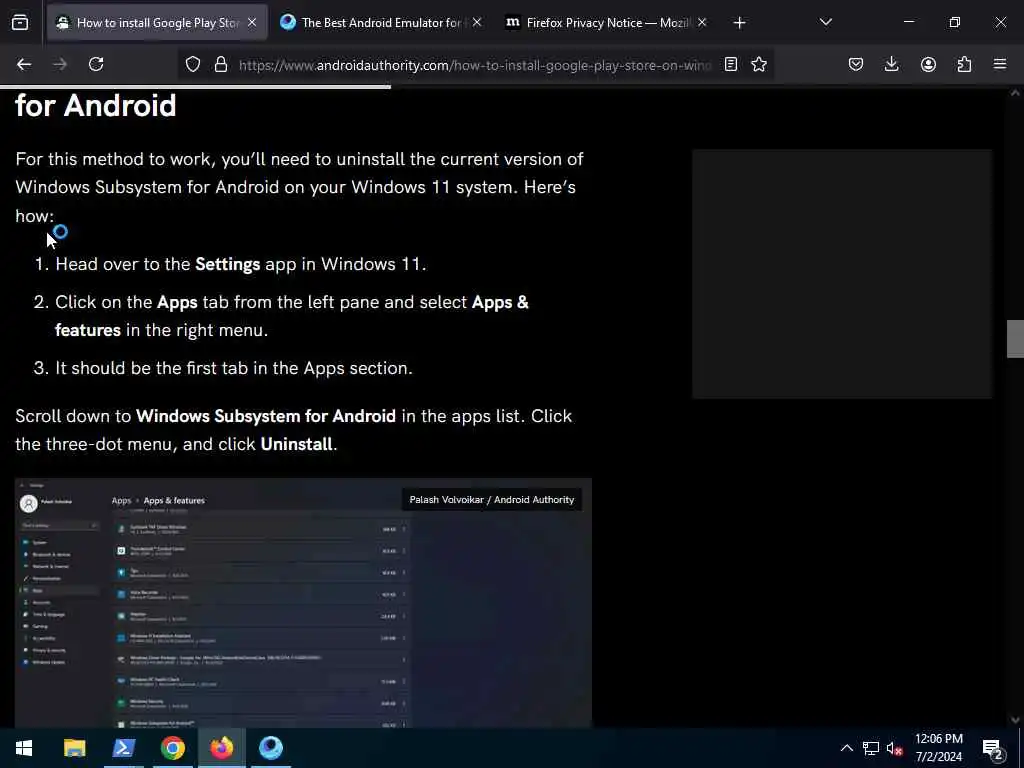Image resolution: width=1024 pixels, height=768 pixels.
Task: Close the Best Android Emulator tab
Action: [x=477, y=23]
